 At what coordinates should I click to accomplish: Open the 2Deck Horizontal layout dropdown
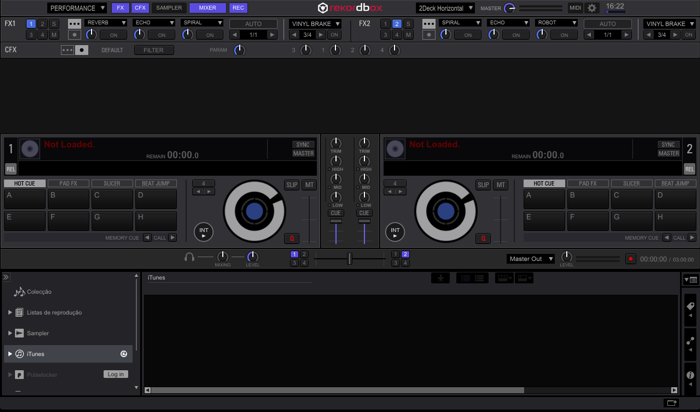tap(445, 8)
